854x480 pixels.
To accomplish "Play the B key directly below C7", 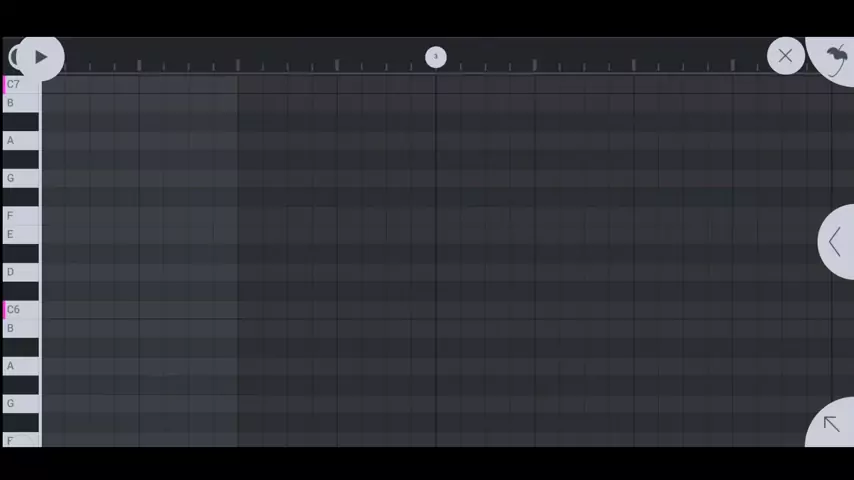I will coord(20,103).
